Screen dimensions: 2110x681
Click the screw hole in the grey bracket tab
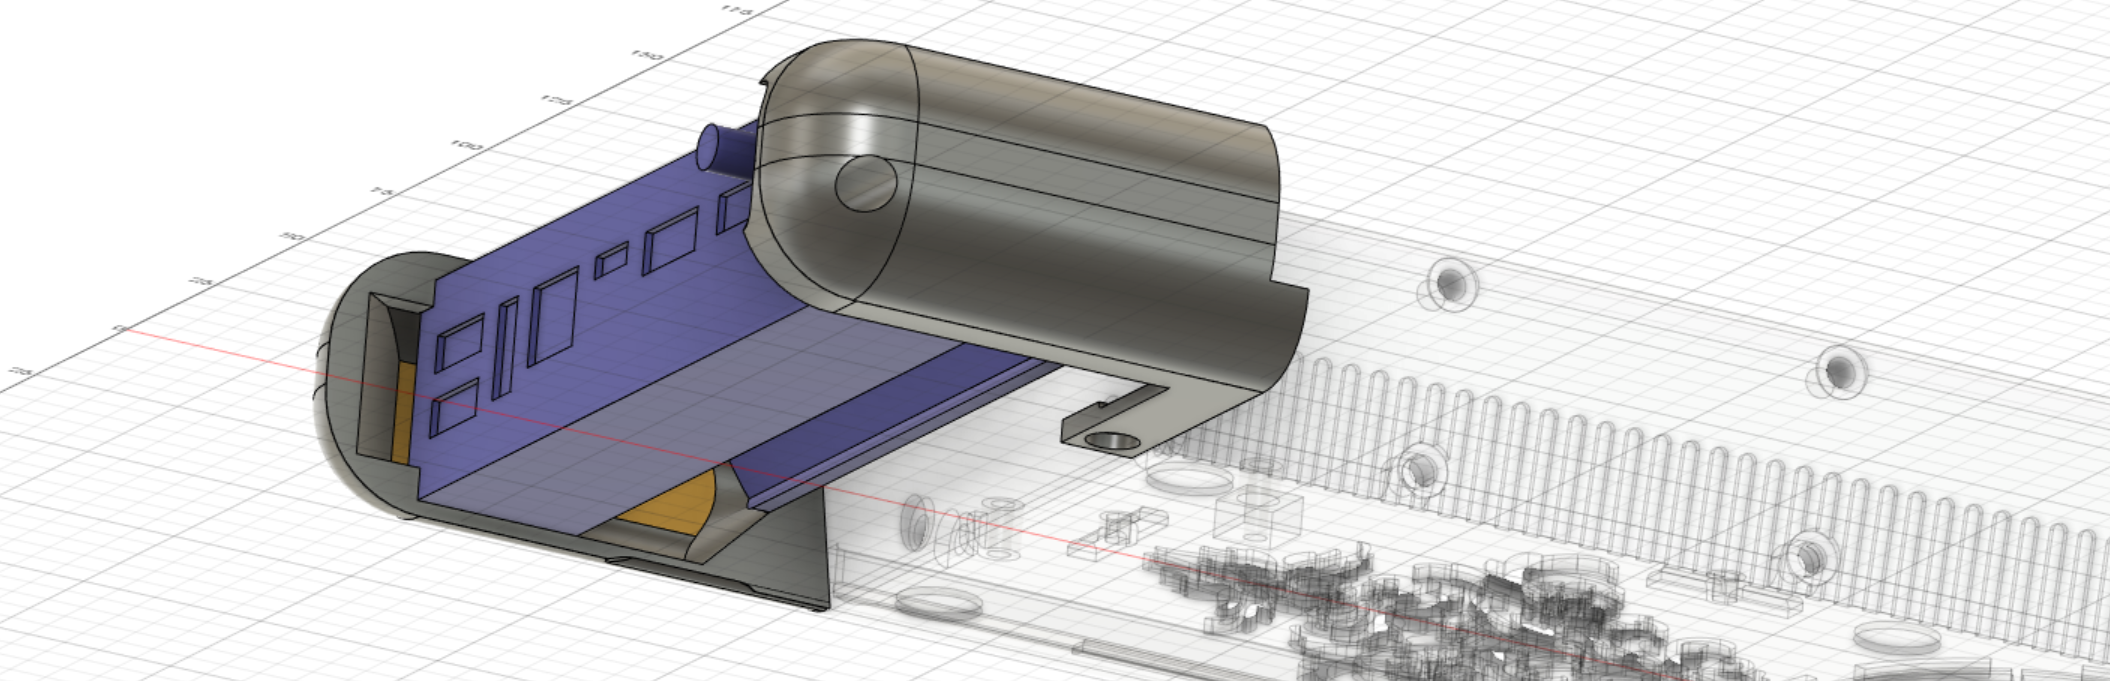(1111, 439)
